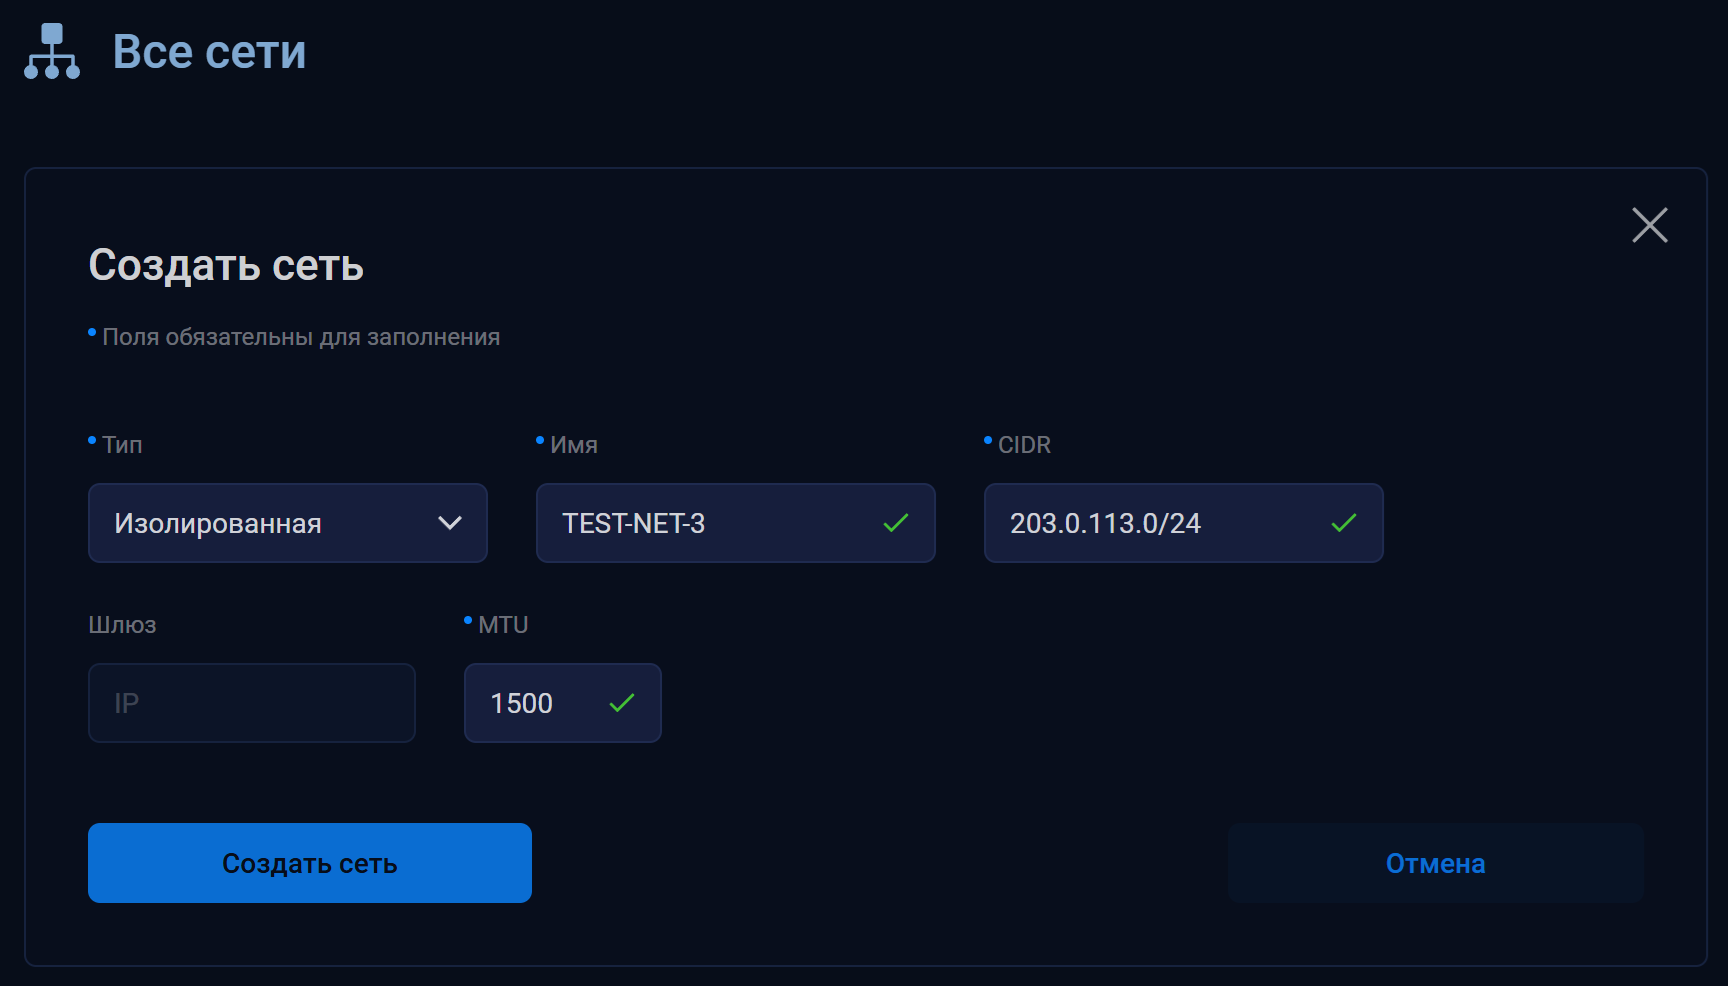Click the MTU field label

point(503,625)
